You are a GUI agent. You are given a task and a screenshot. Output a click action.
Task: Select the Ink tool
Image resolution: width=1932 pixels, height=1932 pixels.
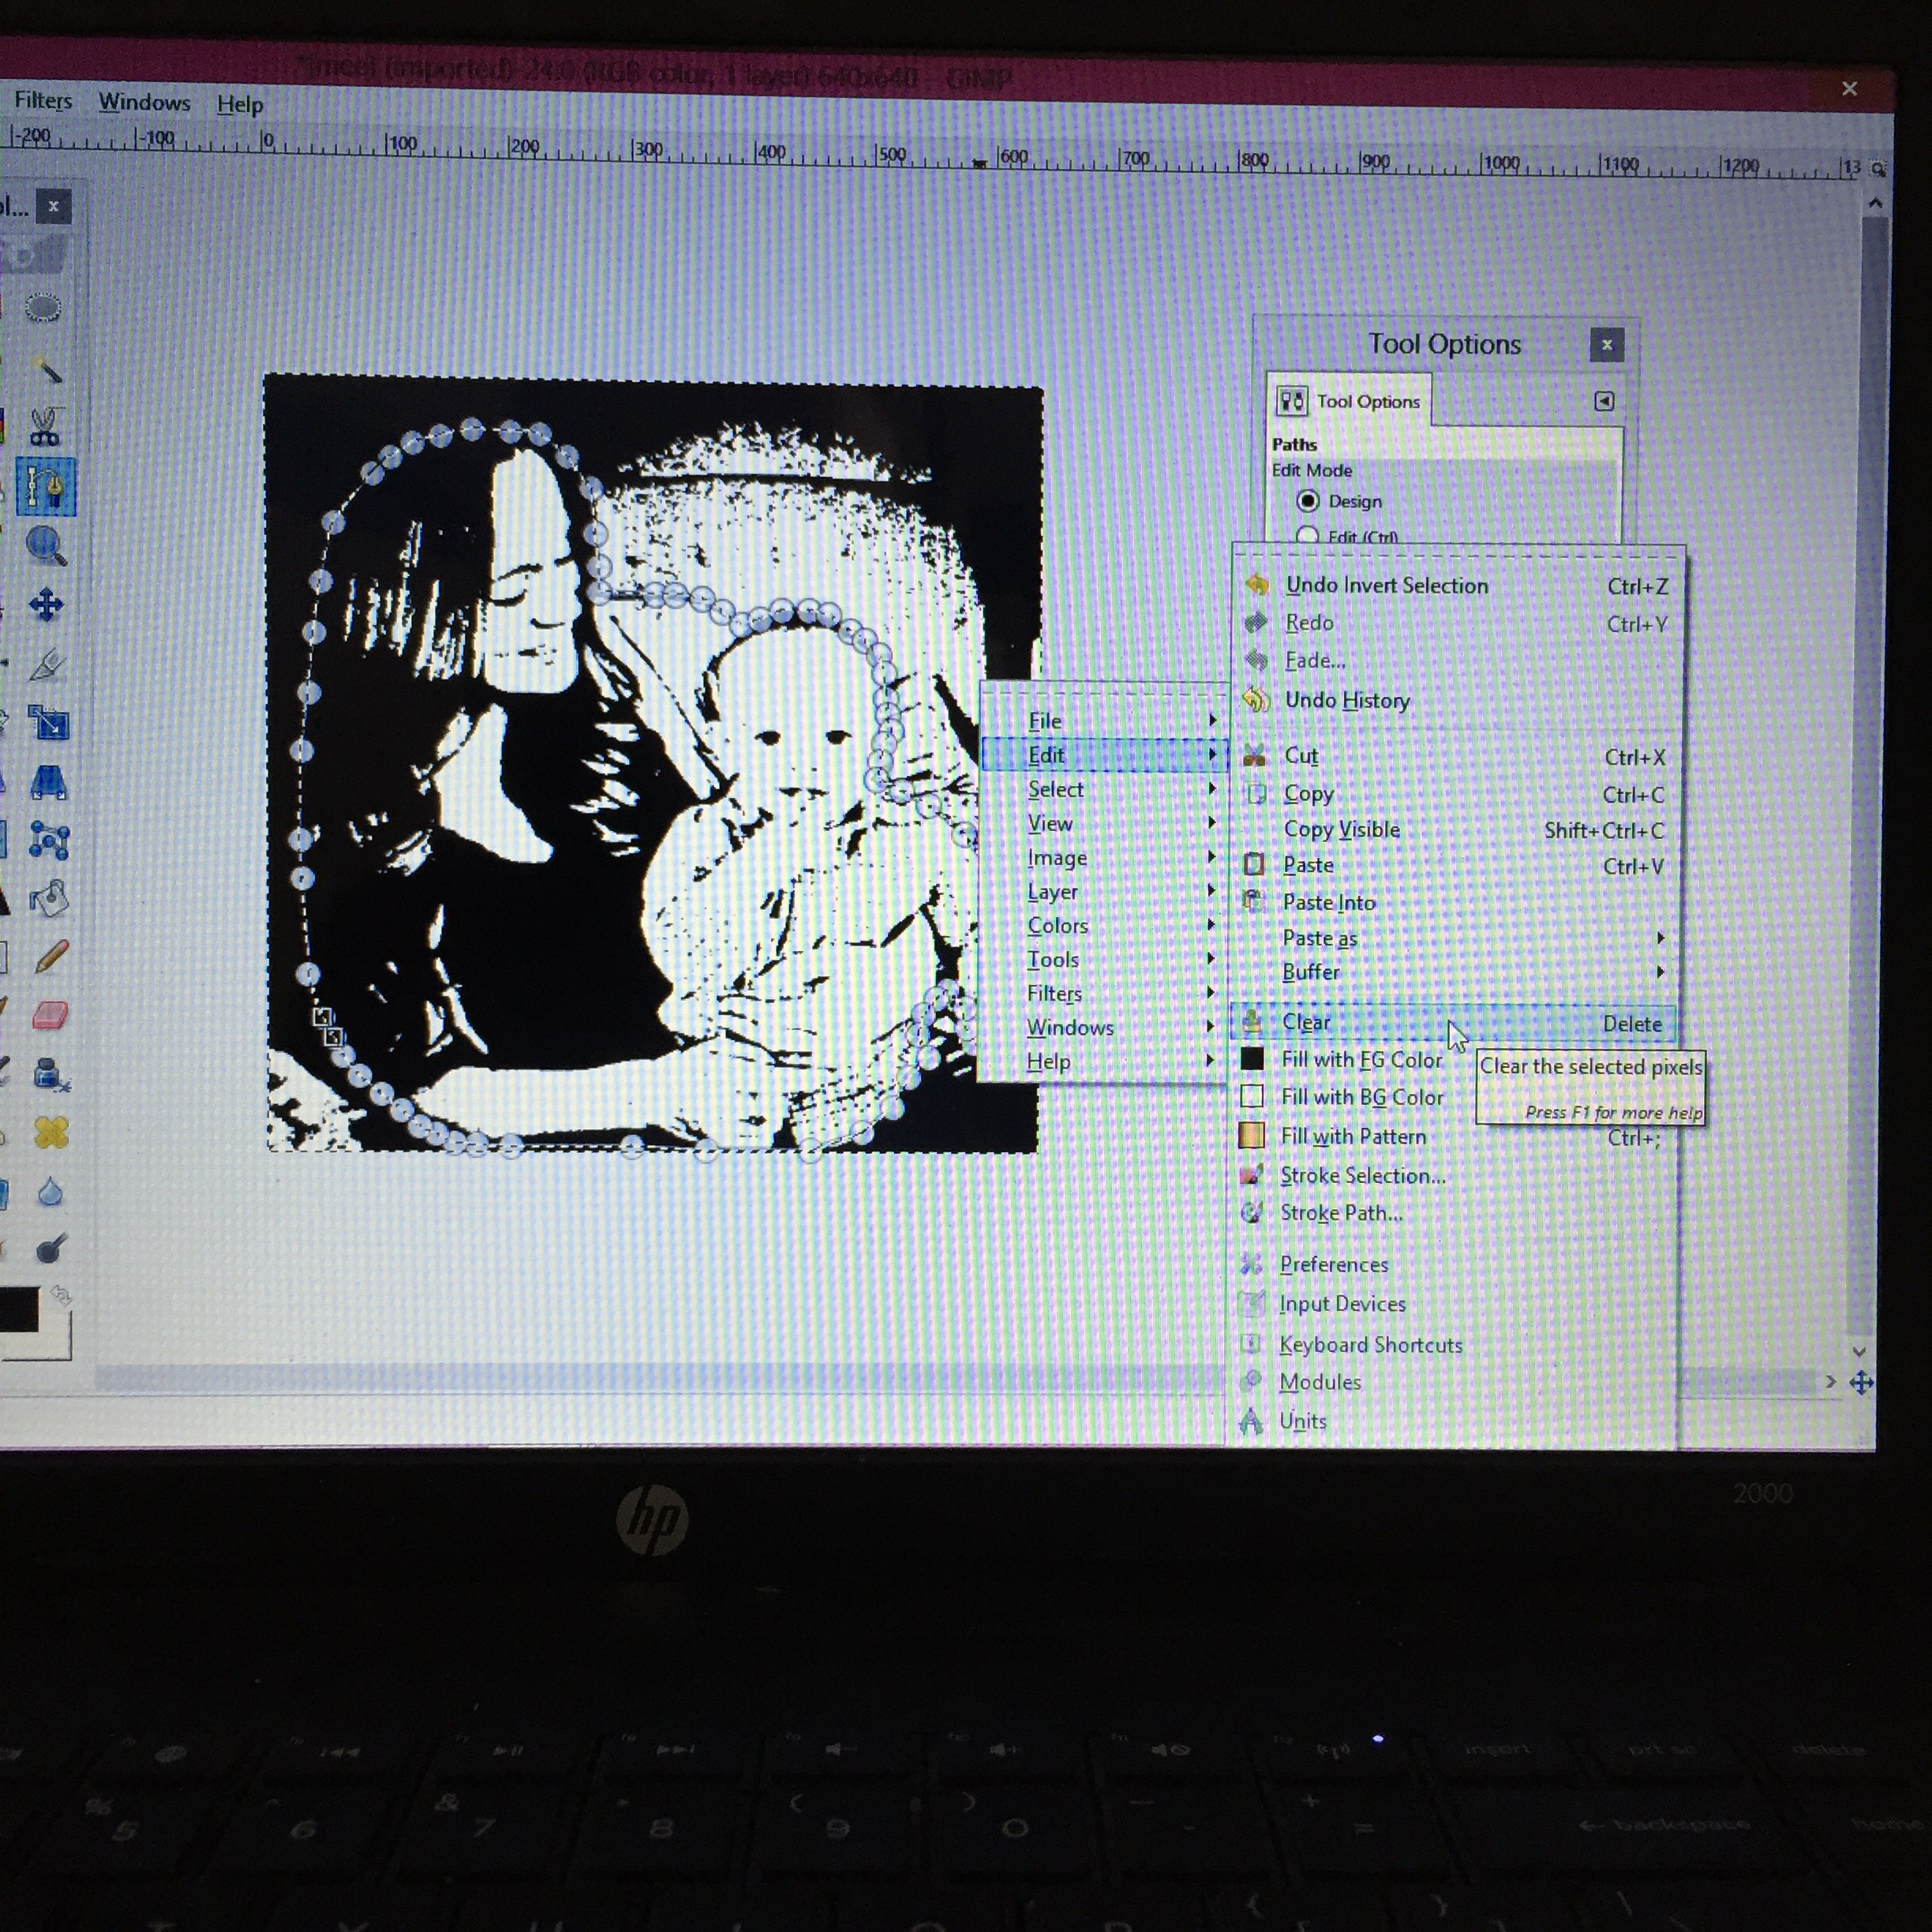tap(50, 1074)
